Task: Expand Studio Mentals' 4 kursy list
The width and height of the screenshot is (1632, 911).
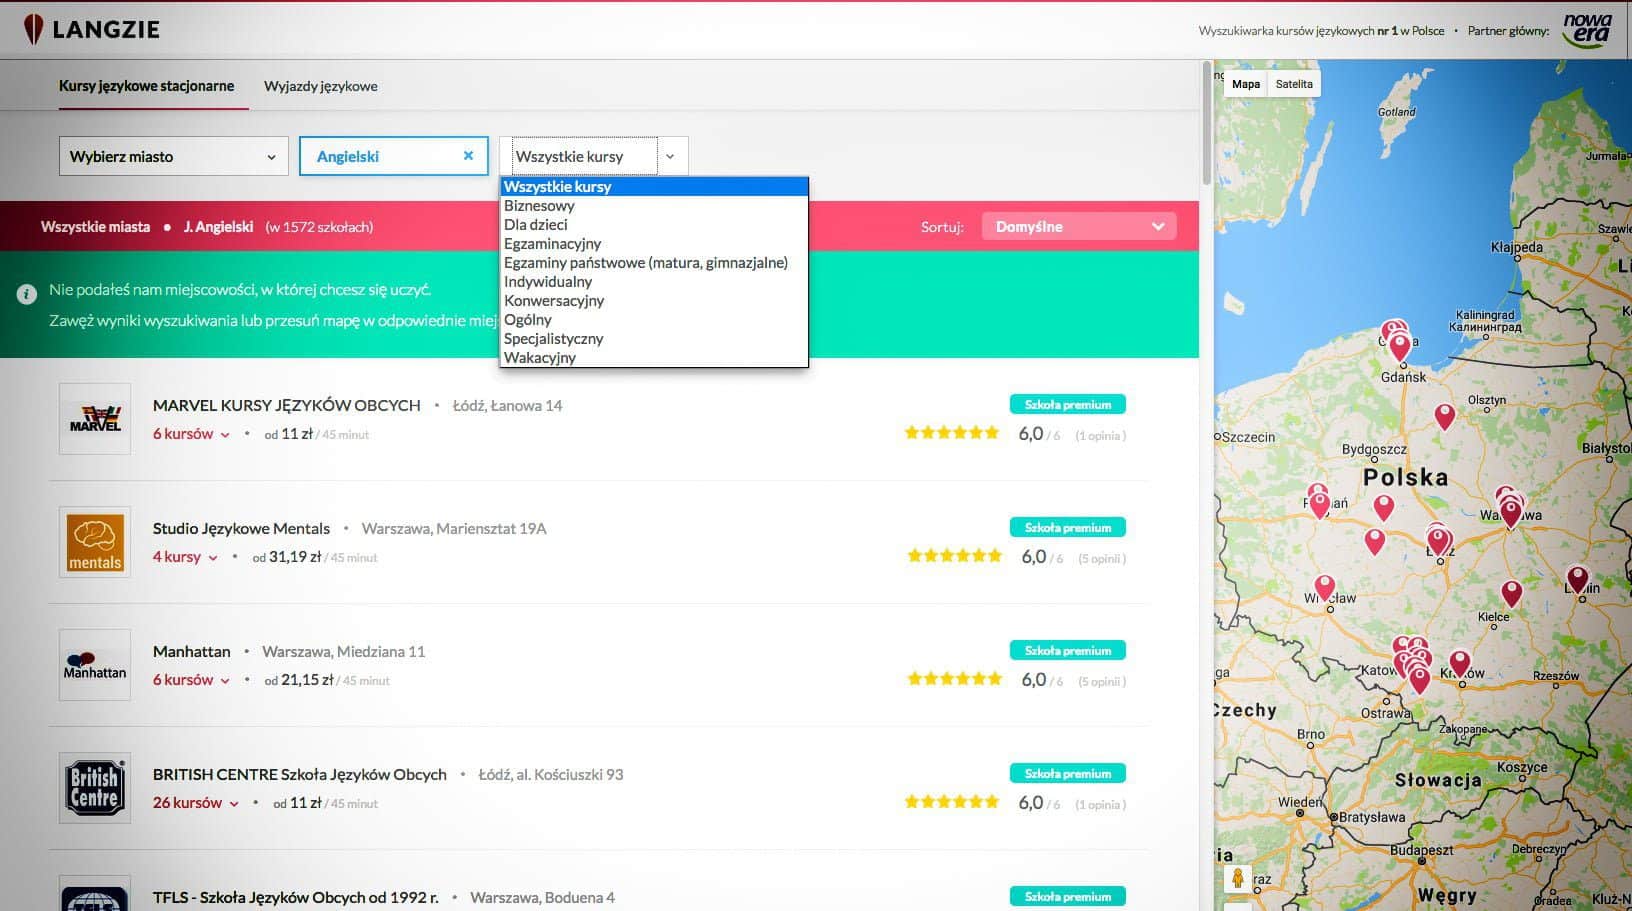Action: [x=185, y=557]
